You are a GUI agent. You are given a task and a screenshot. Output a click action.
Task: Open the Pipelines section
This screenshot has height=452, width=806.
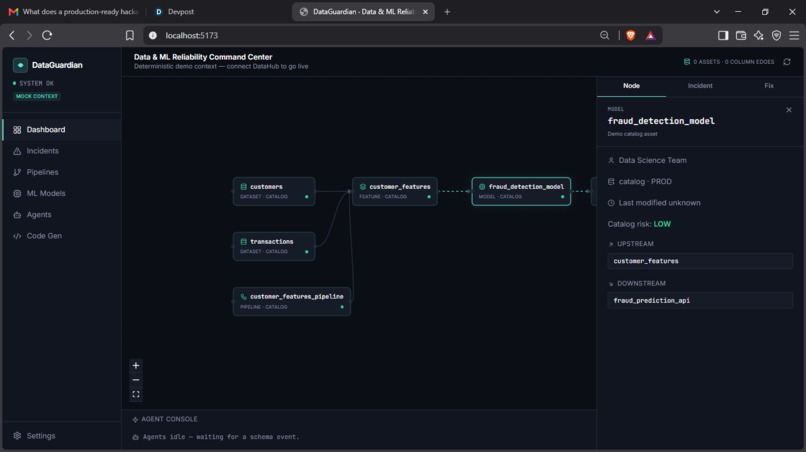click(x=62, y=172)
